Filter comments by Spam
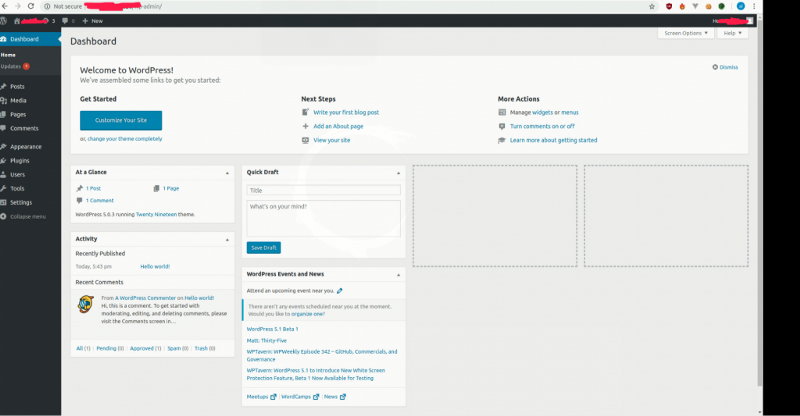800x416 pixels. pyautogui.click(x=178, y=349)
